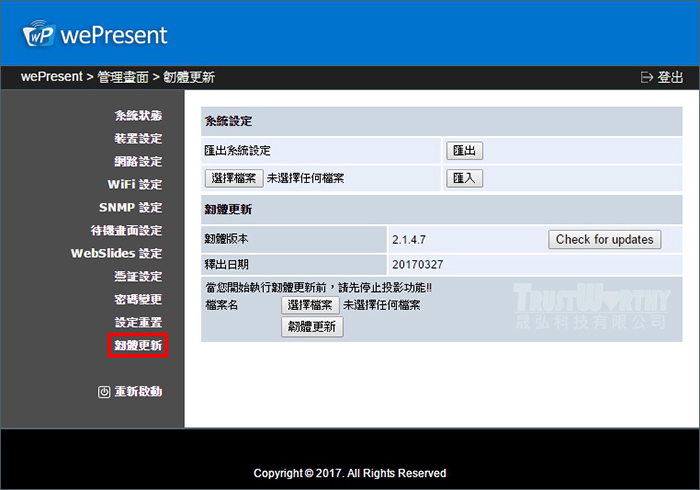Click the 釋出日期 label
The image size is (700, 490).
226,265
